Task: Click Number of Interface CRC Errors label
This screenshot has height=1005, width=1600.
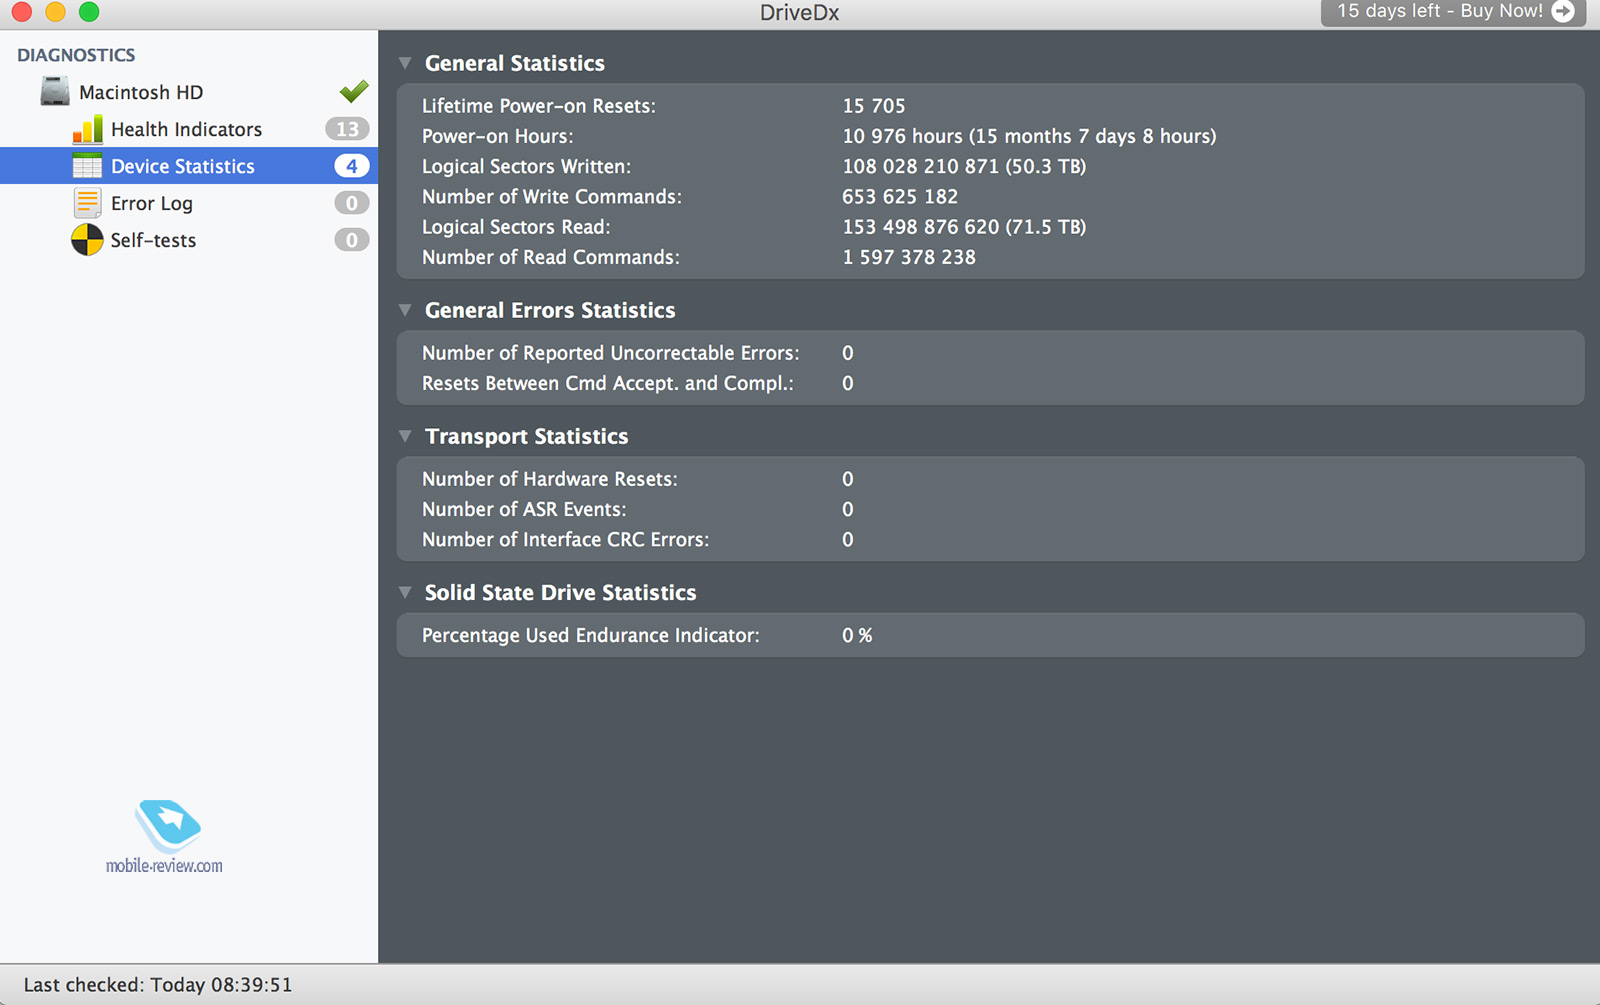Action: pos(566,539)
